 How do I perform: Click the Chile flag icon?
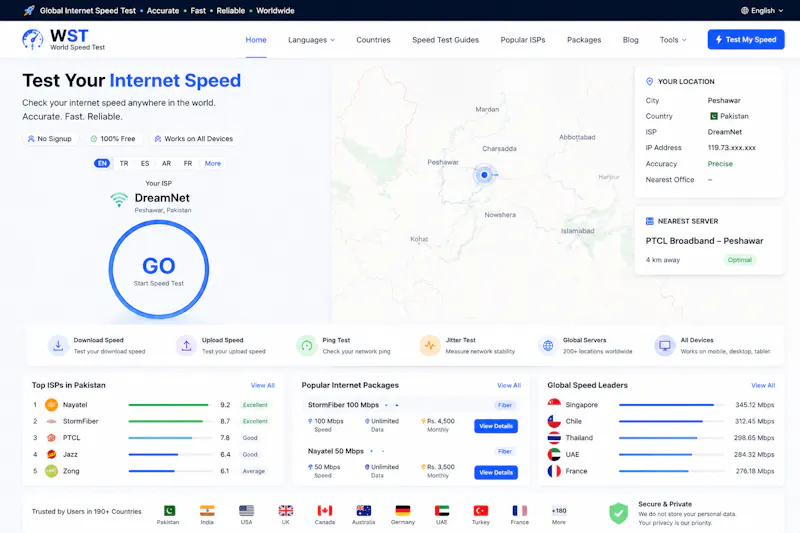(x=554, y=421)
